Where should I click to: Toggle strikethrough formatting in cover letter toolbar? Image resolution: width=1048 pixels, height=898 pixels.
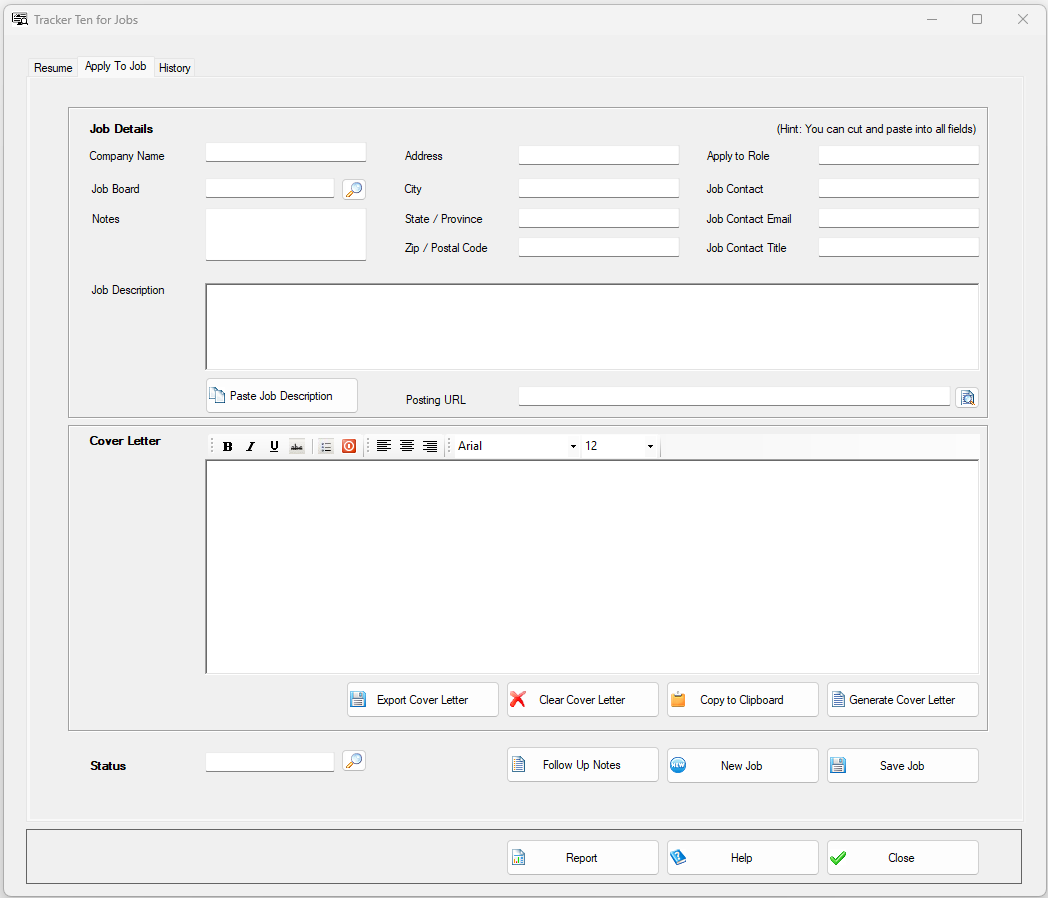297,446
